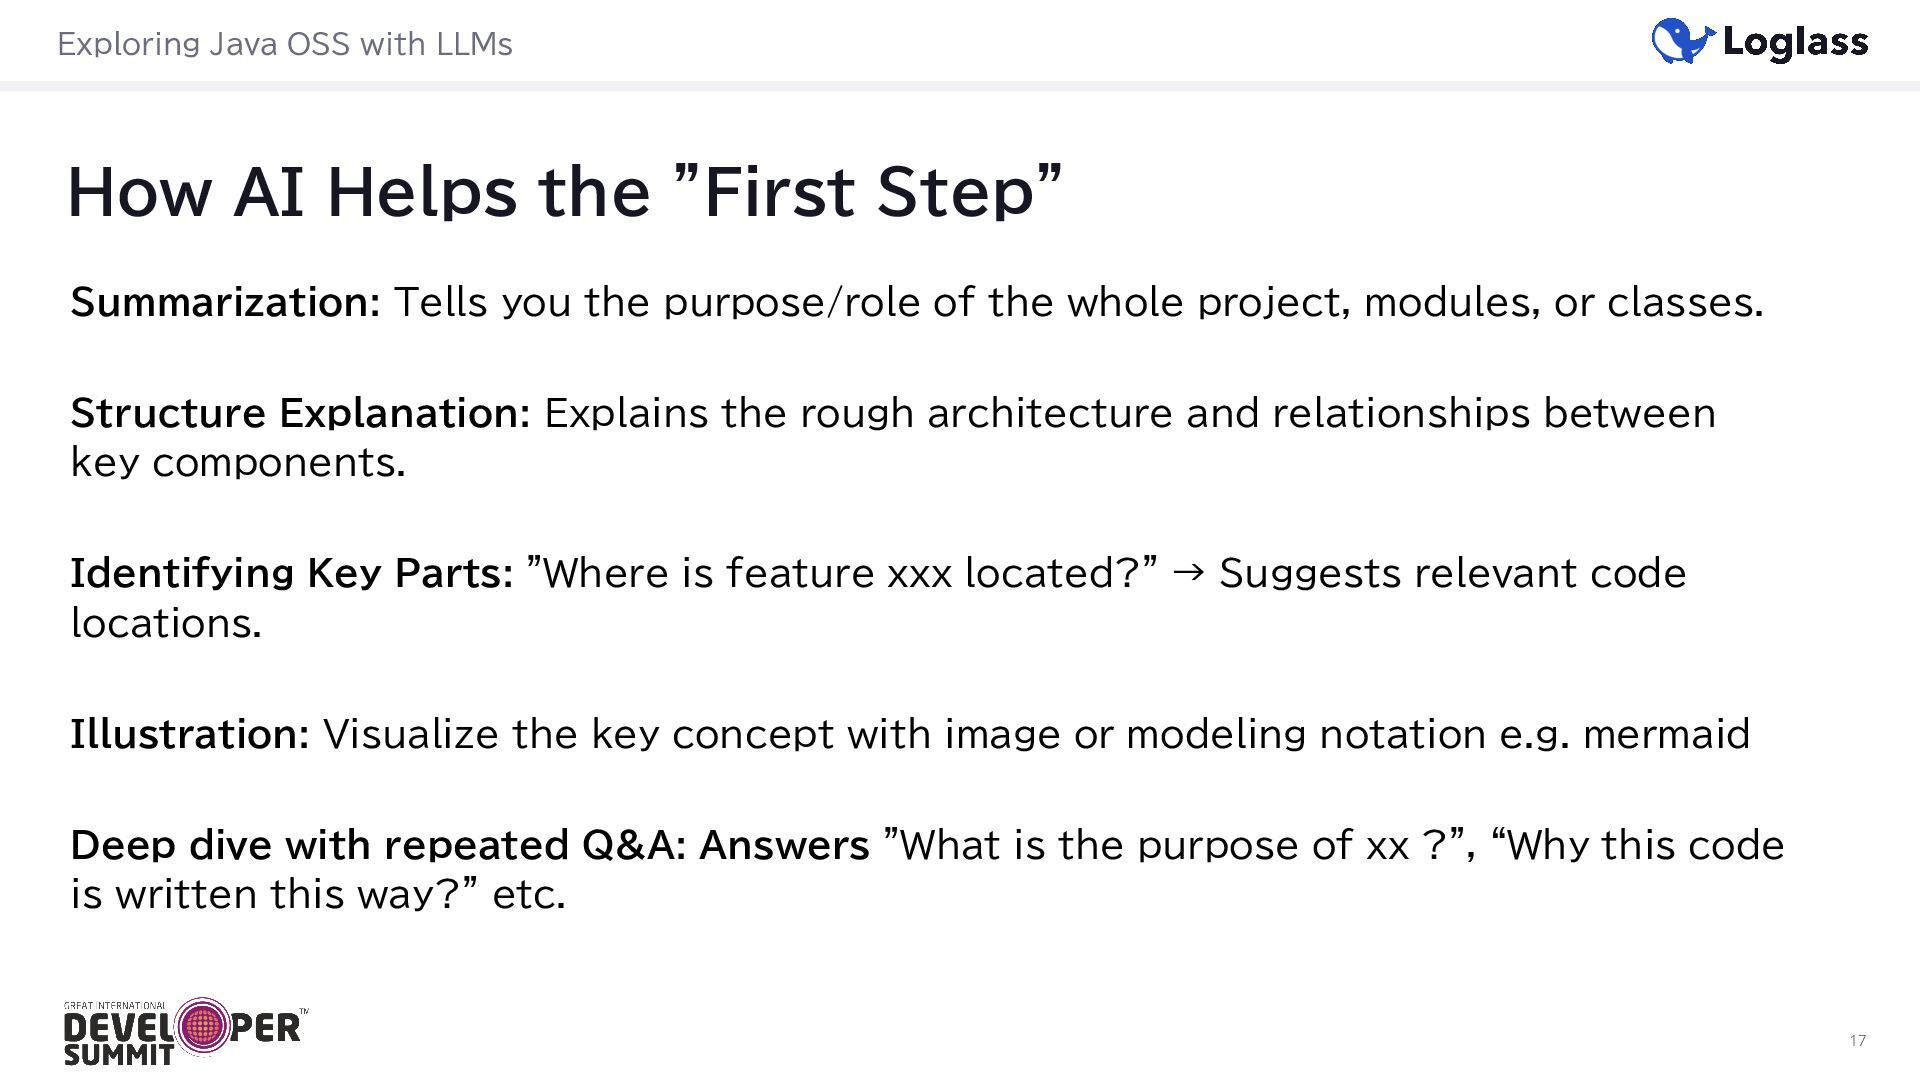Click the "Where is feature xxx located?" quote

tap(841, 573)
